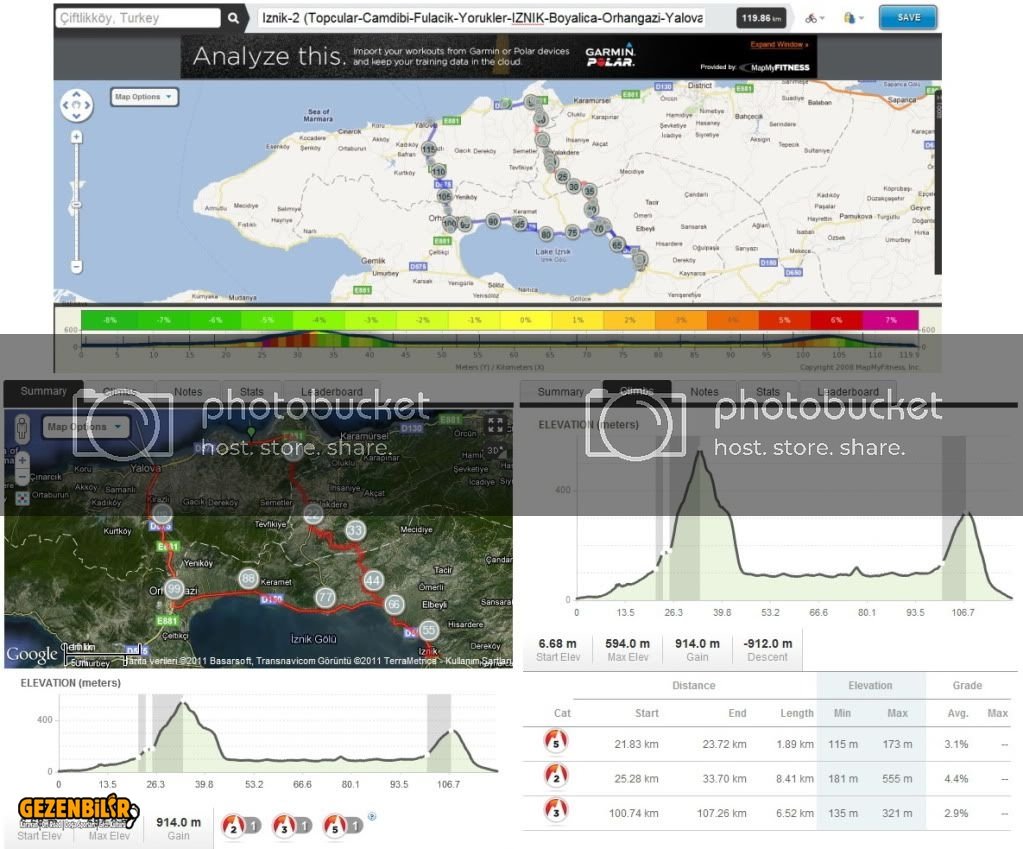Select marker 99 on the satellite map

point(174,589)
